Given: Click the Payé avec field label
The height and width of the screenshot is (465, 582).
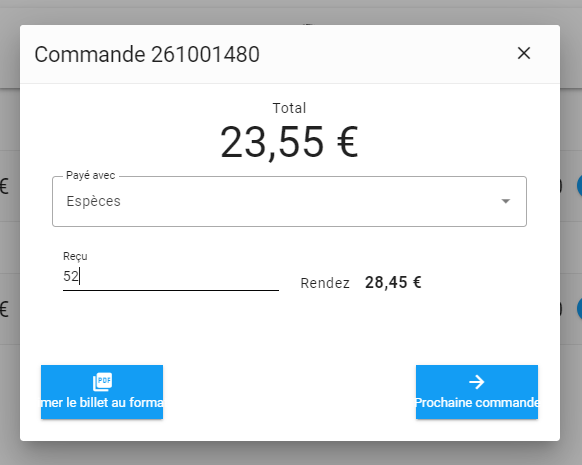Looking at the screenshot, I should (x=91, y=175).
